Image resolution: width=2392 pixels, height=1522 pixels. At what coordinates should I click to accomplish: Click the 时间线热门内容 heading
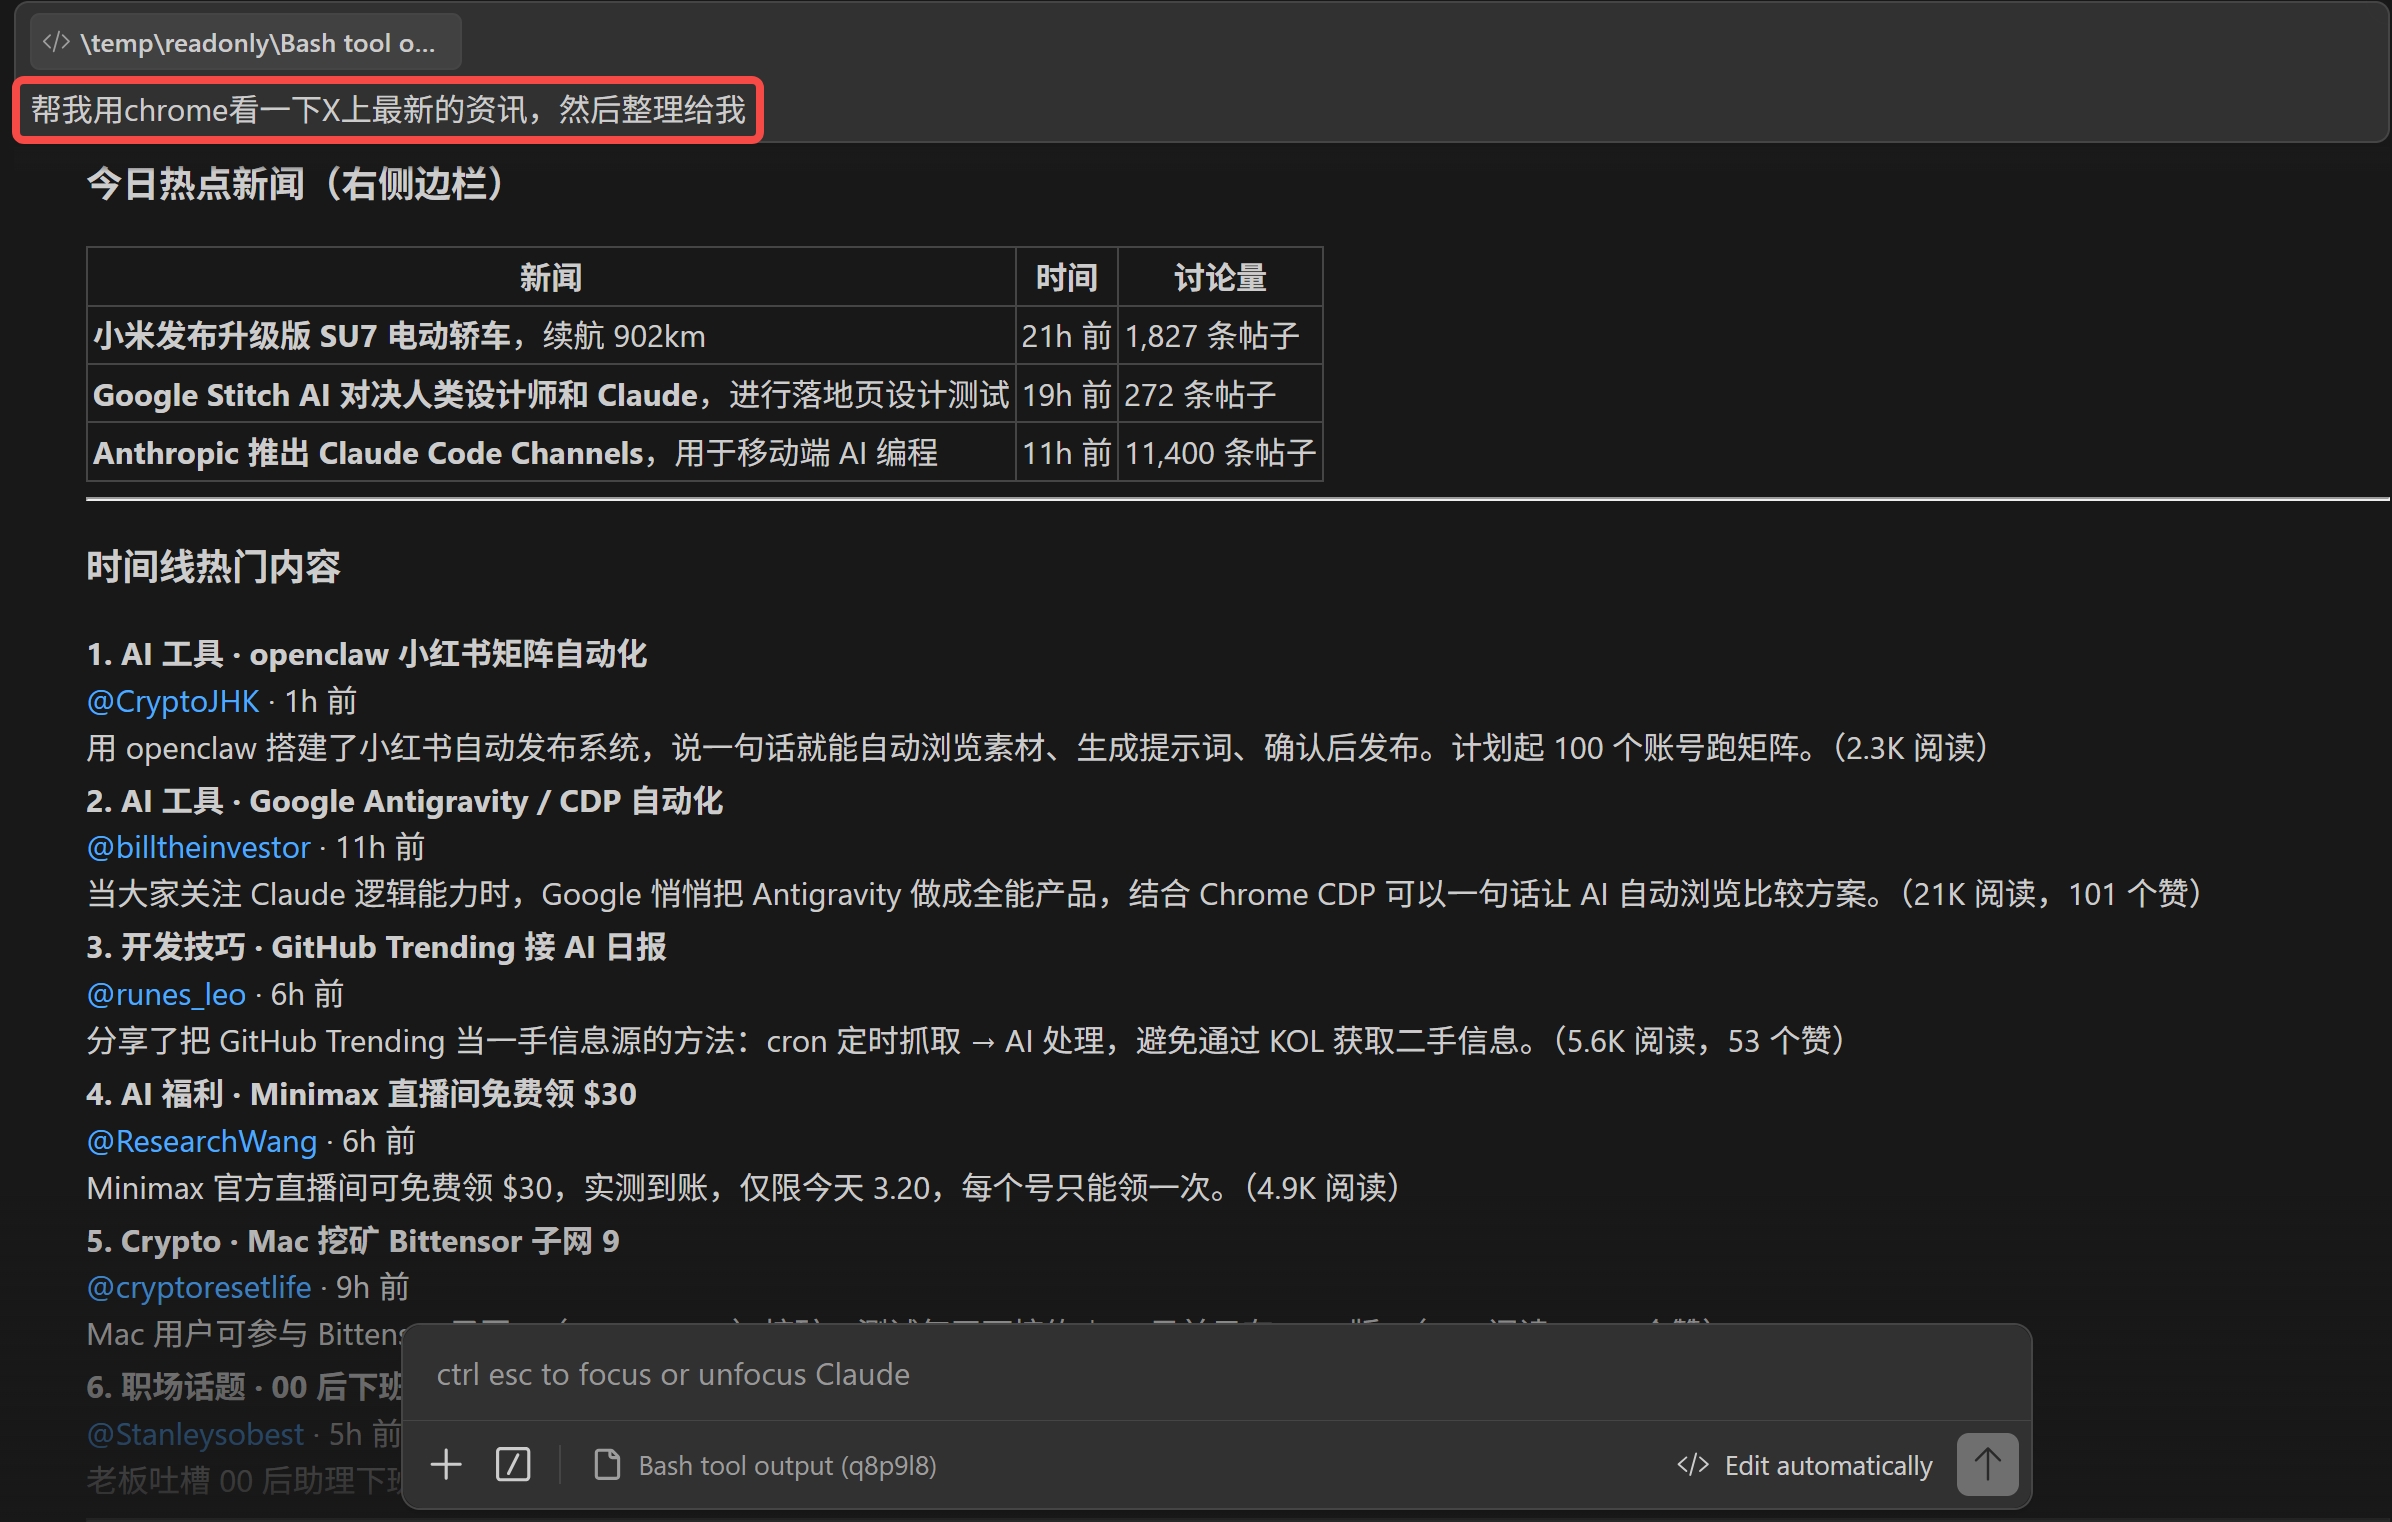213,567
